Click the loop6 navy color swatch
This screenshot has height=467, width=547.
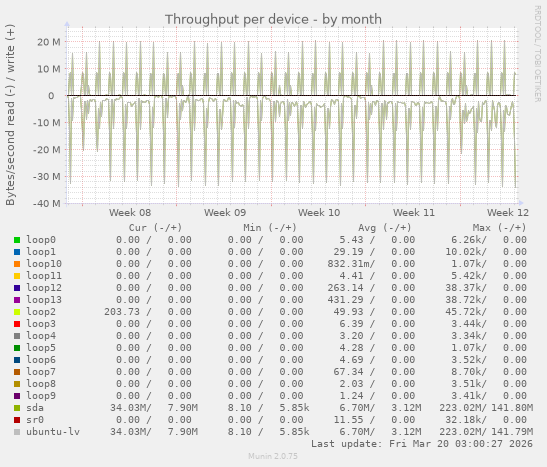[17, 360]
